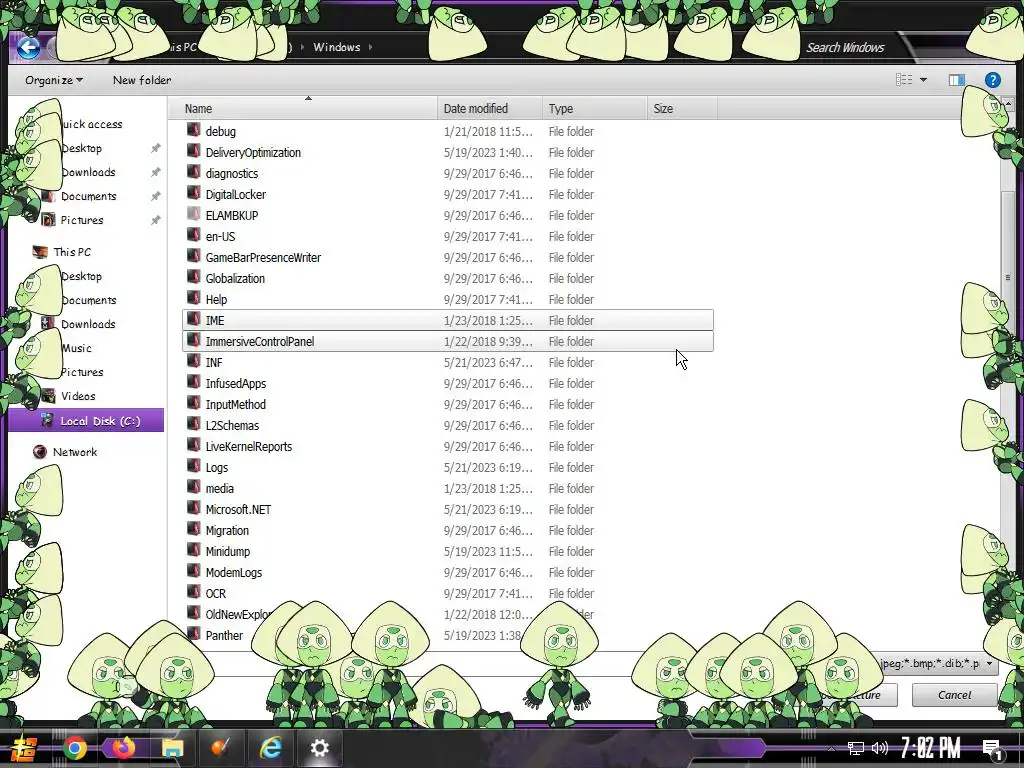Open the help question mark icon
Screen dimensions: 1024x768
click(993, 80)
